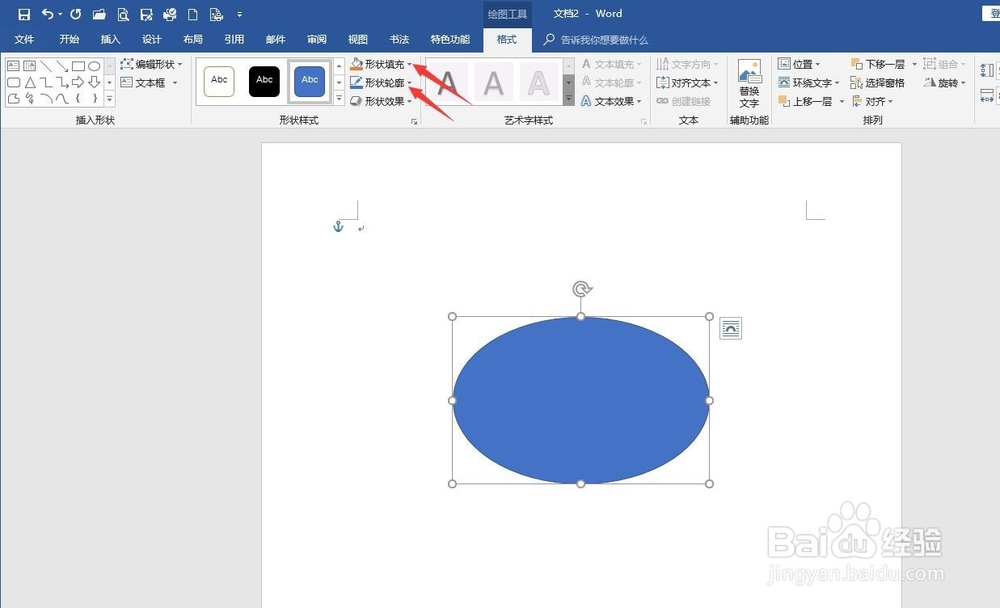This screenshot has width=1000, height=608.
Task: Switch to the 审阅 tab
Action: point(317,40)
